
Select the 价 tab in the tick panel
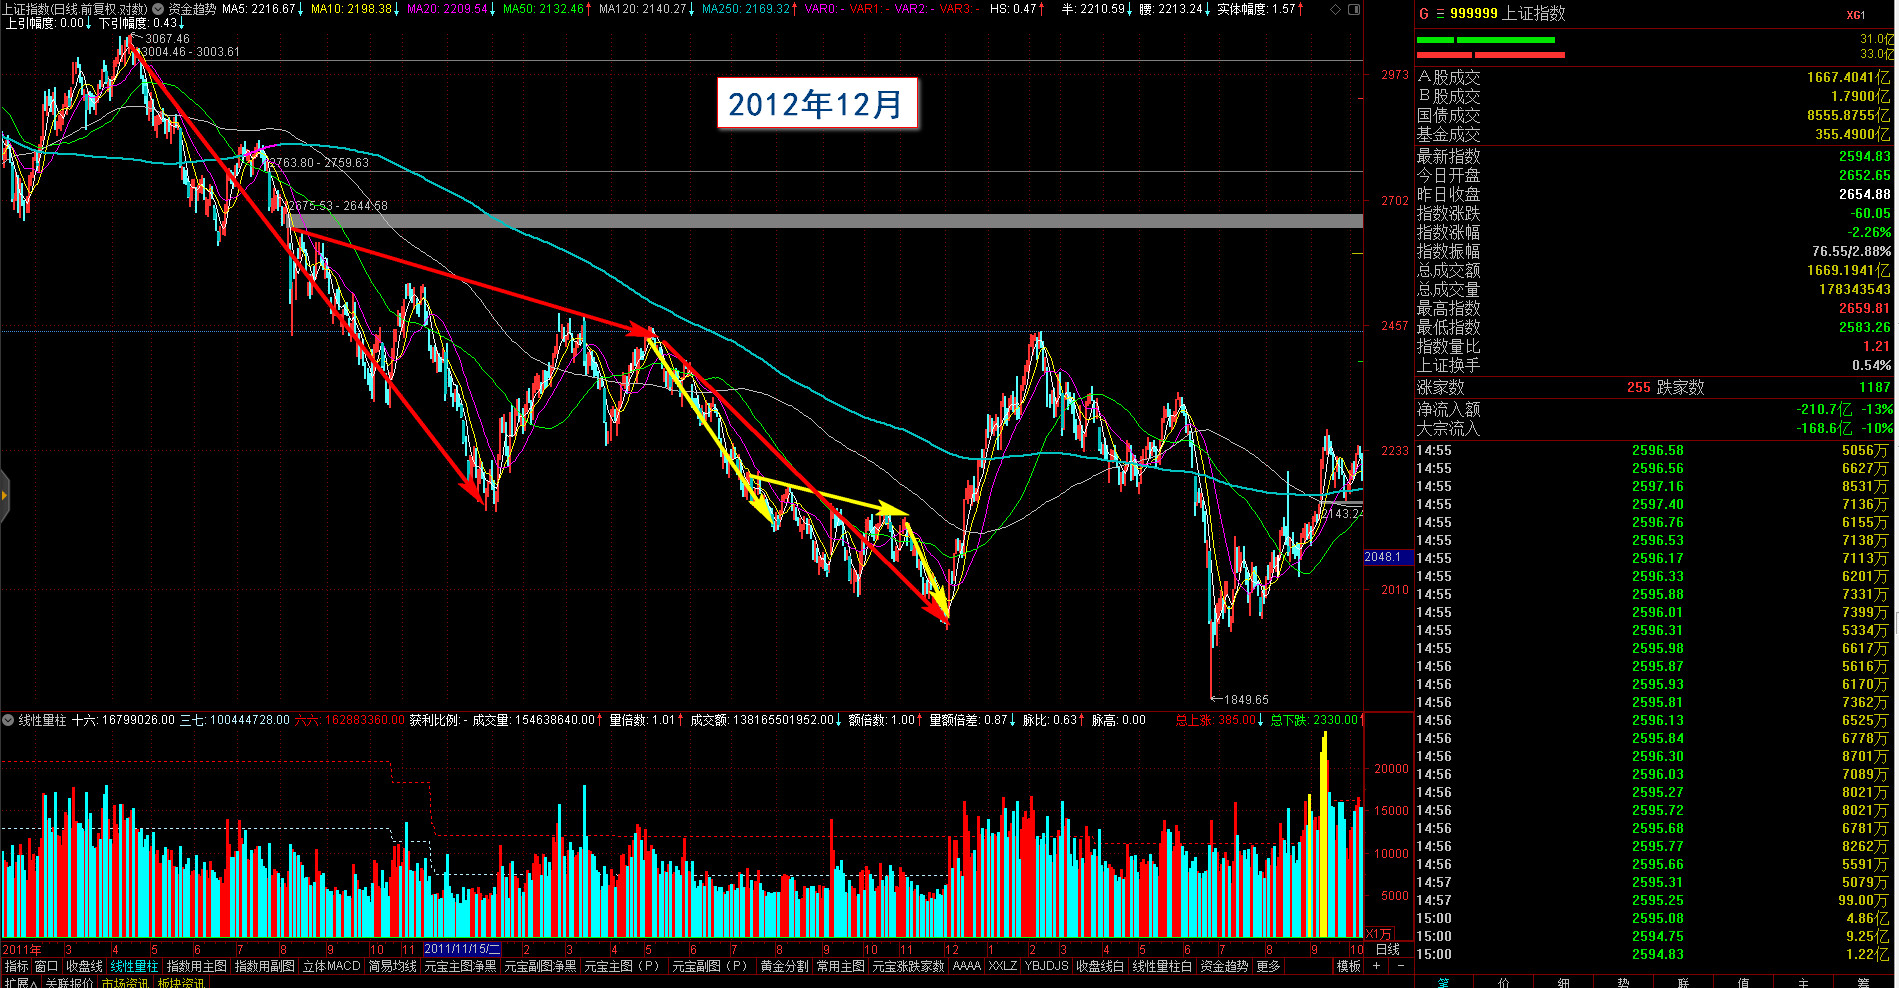pyautogui.click(x=1504, y=983)
